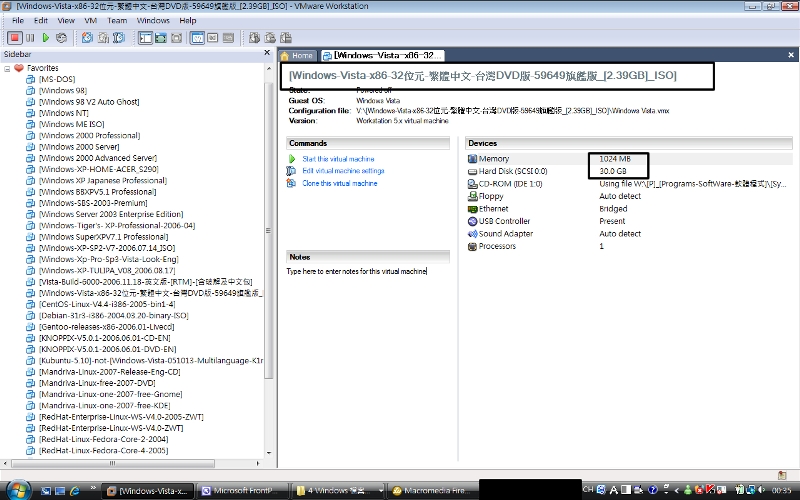The width and height of the screenshot is (800, 500).
Task: Open the Team menu
Action: tap(117, 20)
